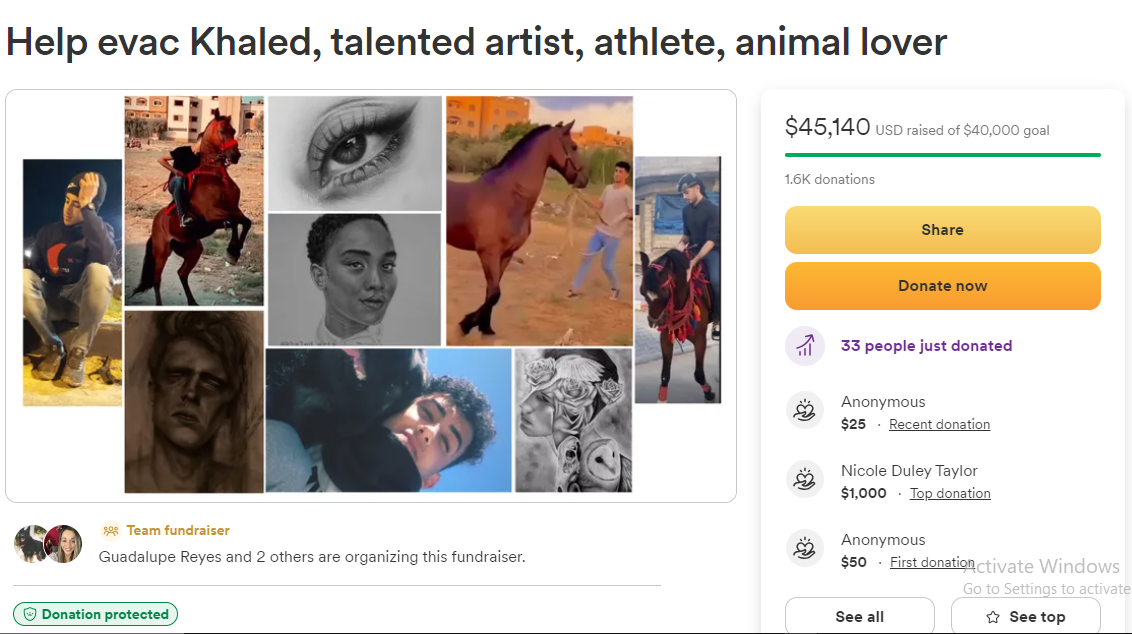This screenshot has width=1132, height=634.
Task: Click the Share button
Action: click(x=943, y=230)
